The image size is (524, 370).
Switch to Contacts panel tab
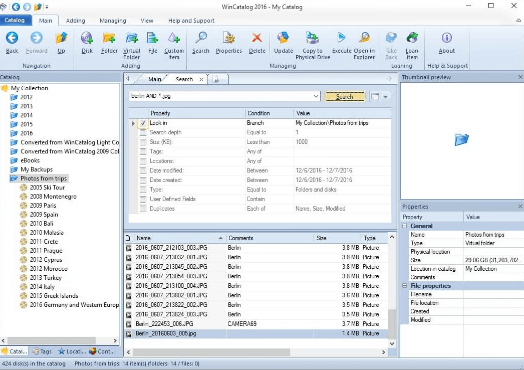(102, 351)
